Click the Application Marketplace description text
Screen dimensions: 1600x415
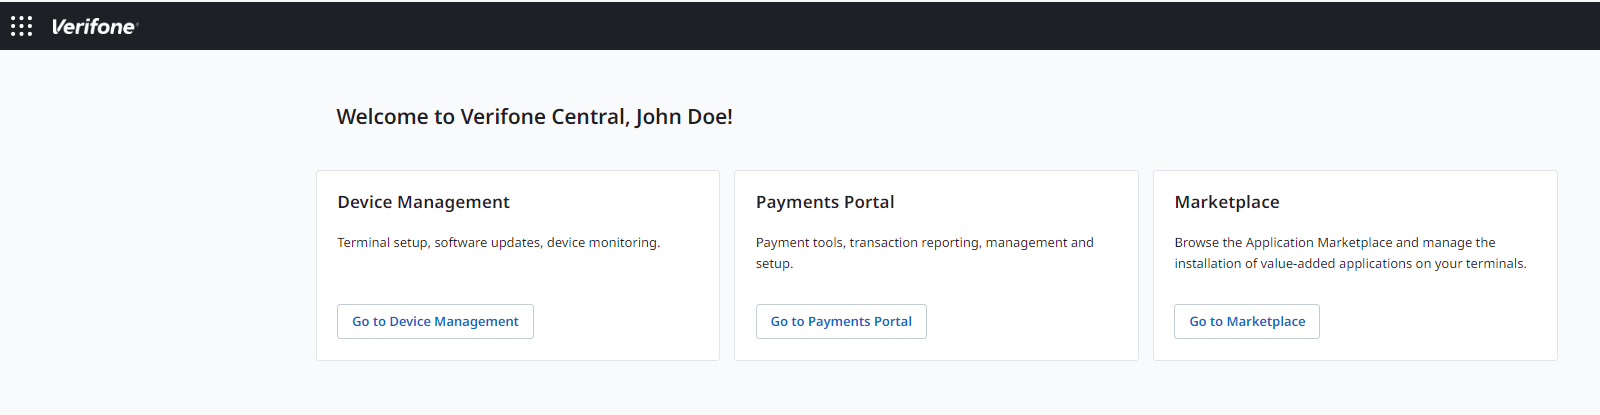[1350, 253]
